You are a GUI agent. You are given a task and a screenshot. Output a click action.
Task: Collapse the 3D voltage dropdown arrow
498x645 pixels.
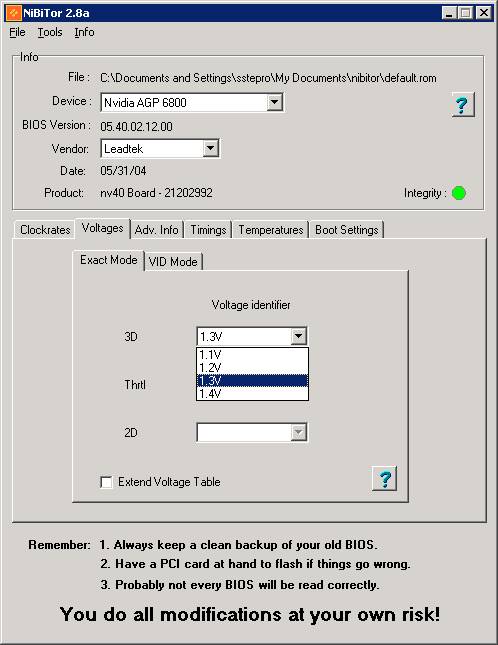(299, 336)
